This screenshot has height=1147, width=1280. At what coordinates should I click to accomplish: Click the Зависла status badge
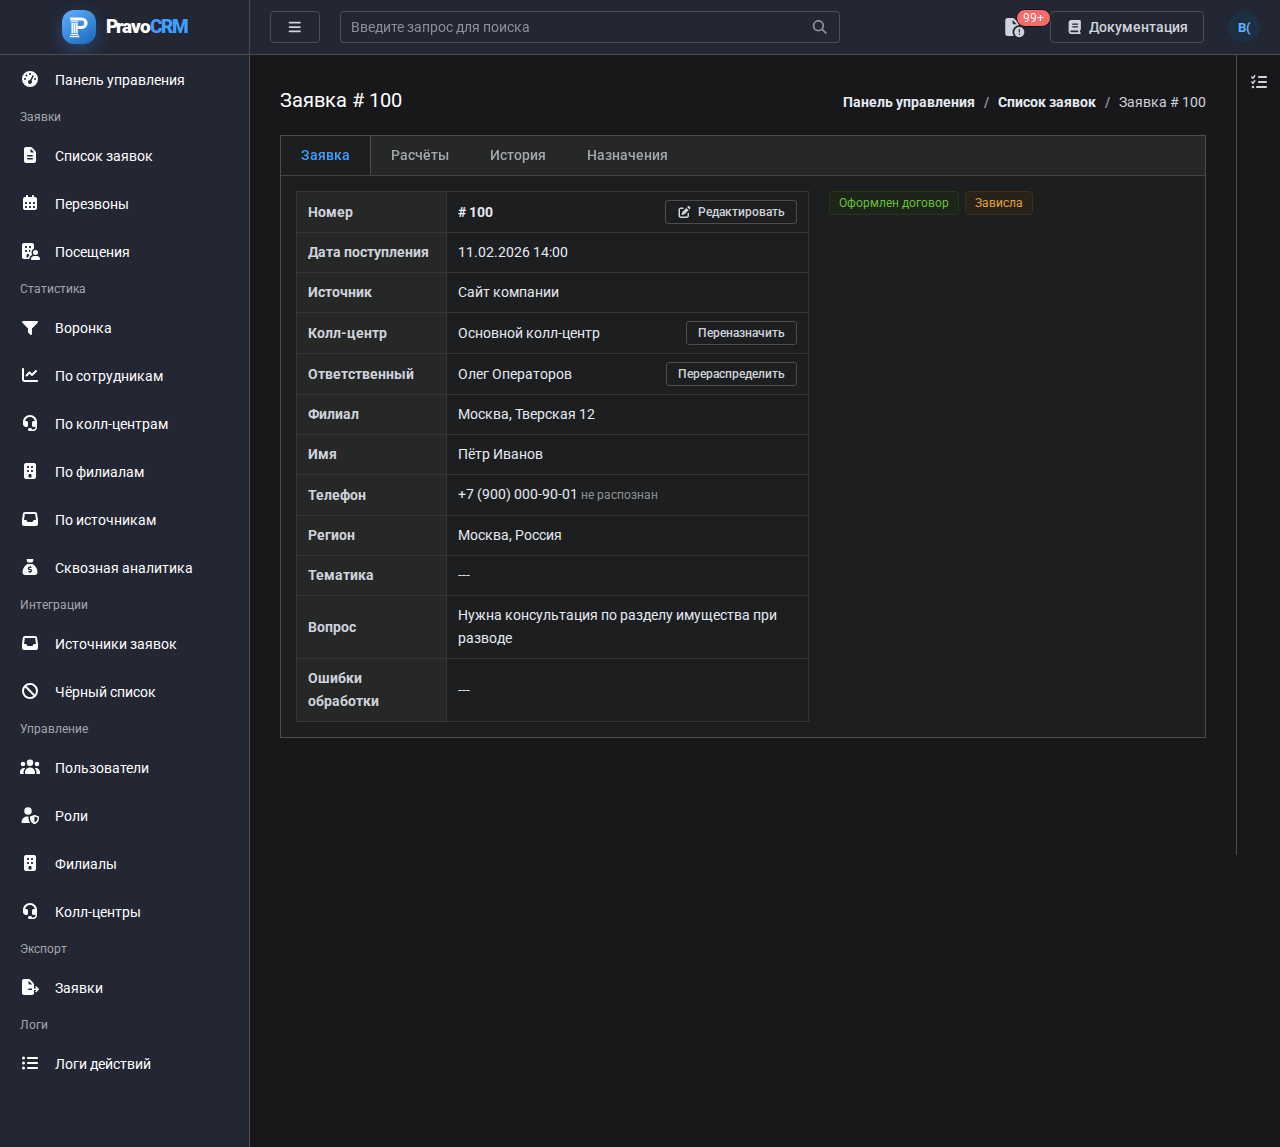click(x=999, y=203)
